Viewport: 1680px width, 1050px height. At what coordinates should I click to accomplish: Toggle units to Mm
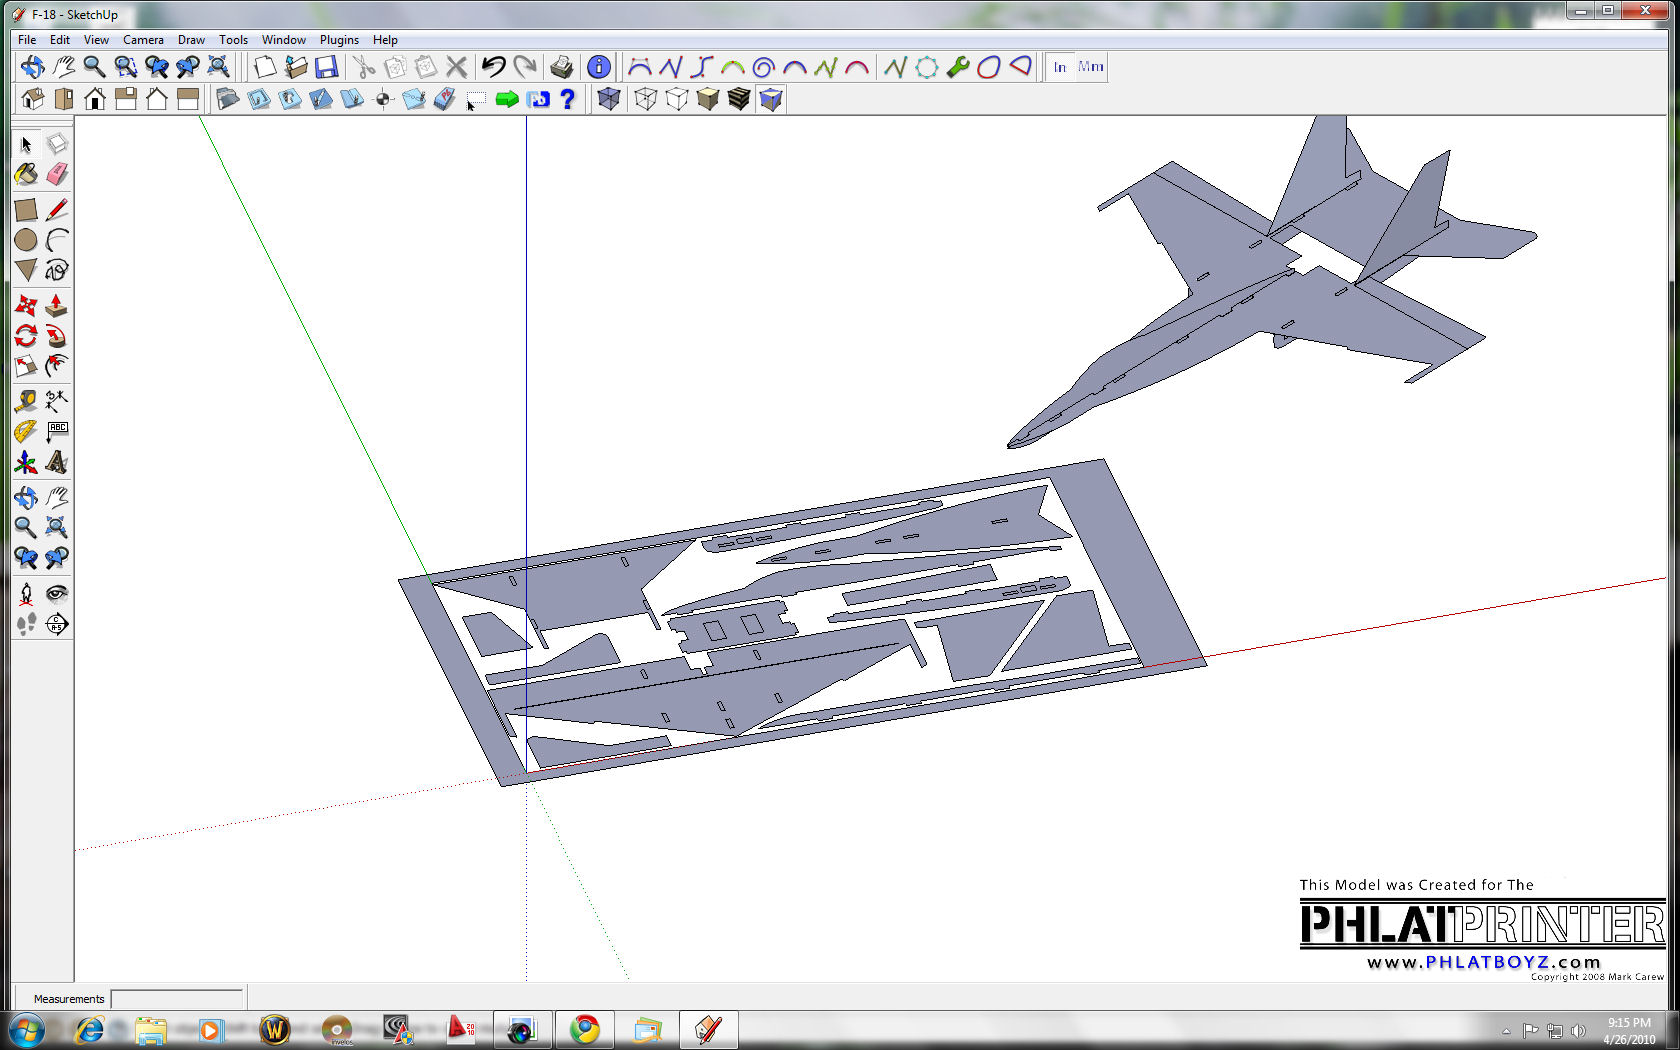[x=1091, y=67]
